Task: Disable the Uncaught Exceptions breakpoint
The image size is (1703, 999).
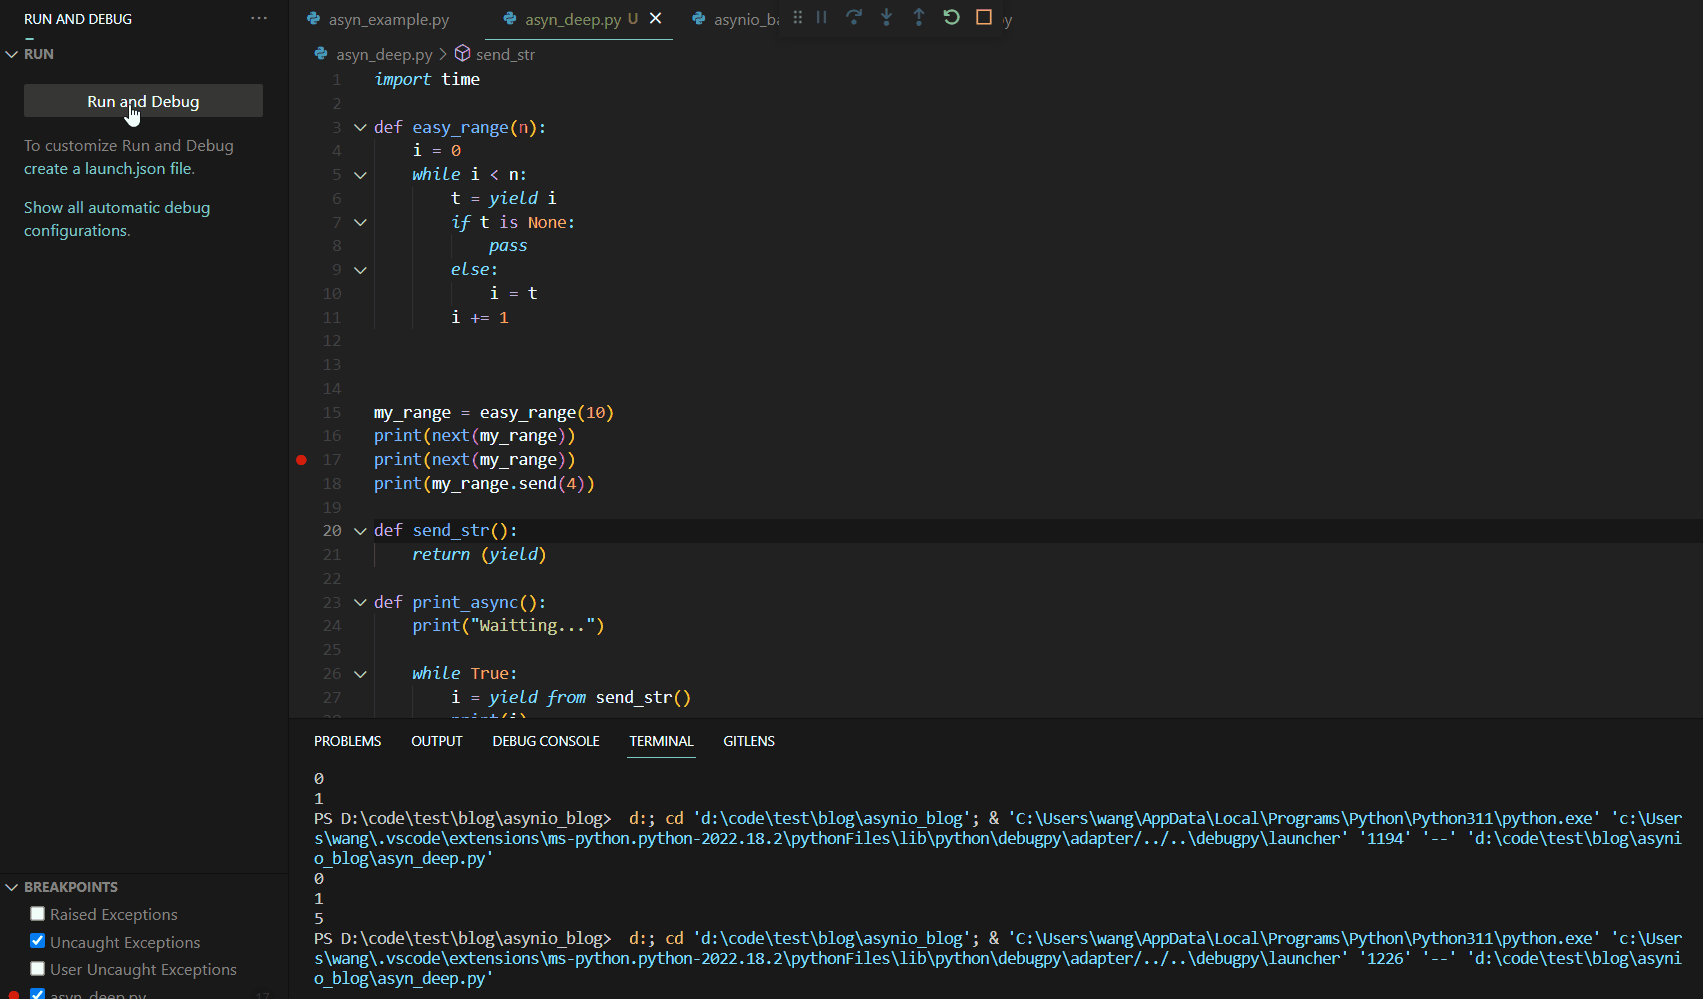Action: point(37,941)
